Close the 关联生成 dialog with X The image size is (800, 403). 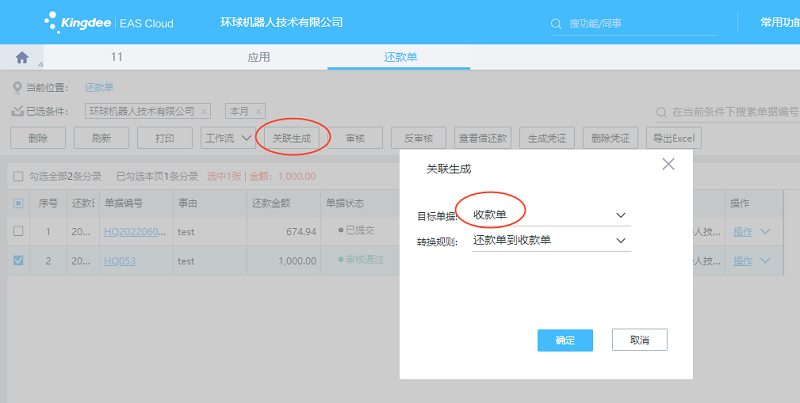pyautogui.click(x=668, y=164)
